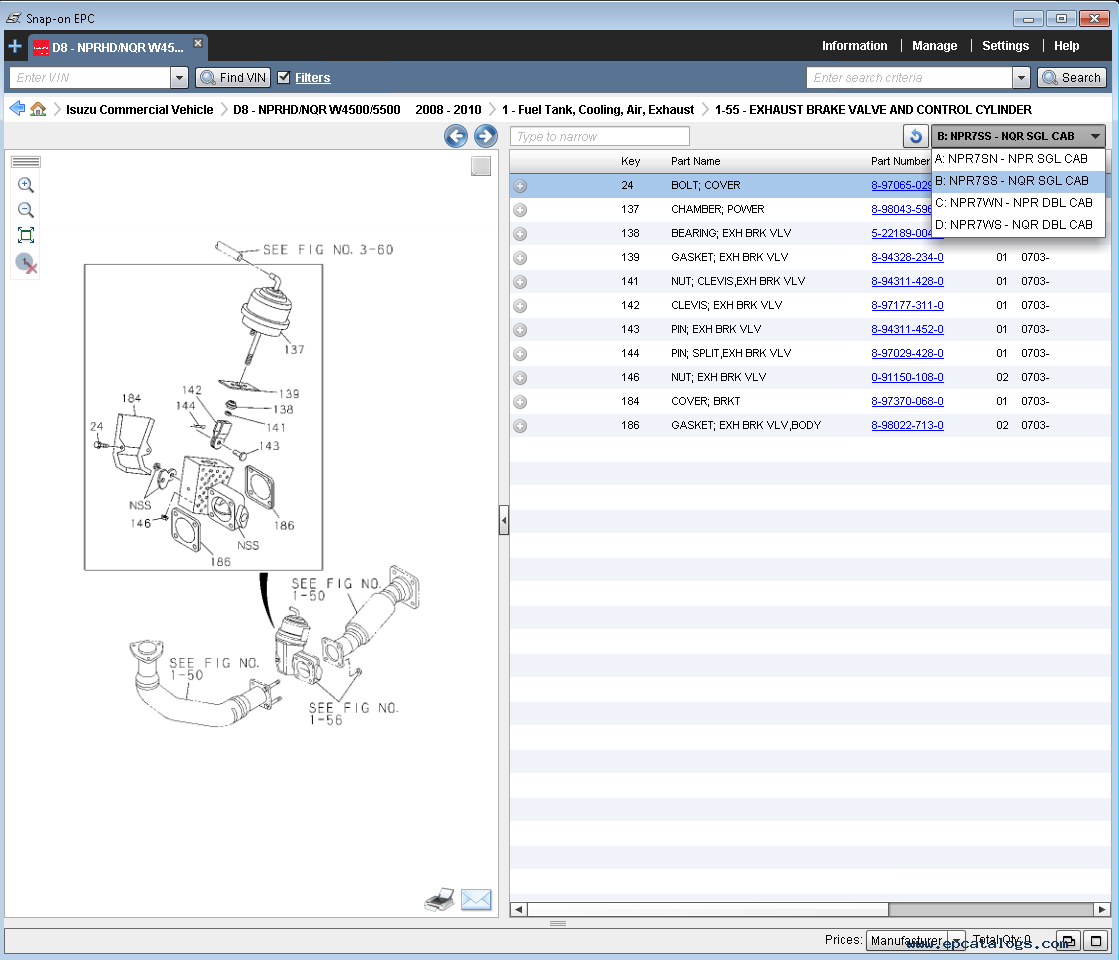Click the scrollbar left arrow
The height and width of the screenshot is (960, 1119).
[x=519, y=909]
